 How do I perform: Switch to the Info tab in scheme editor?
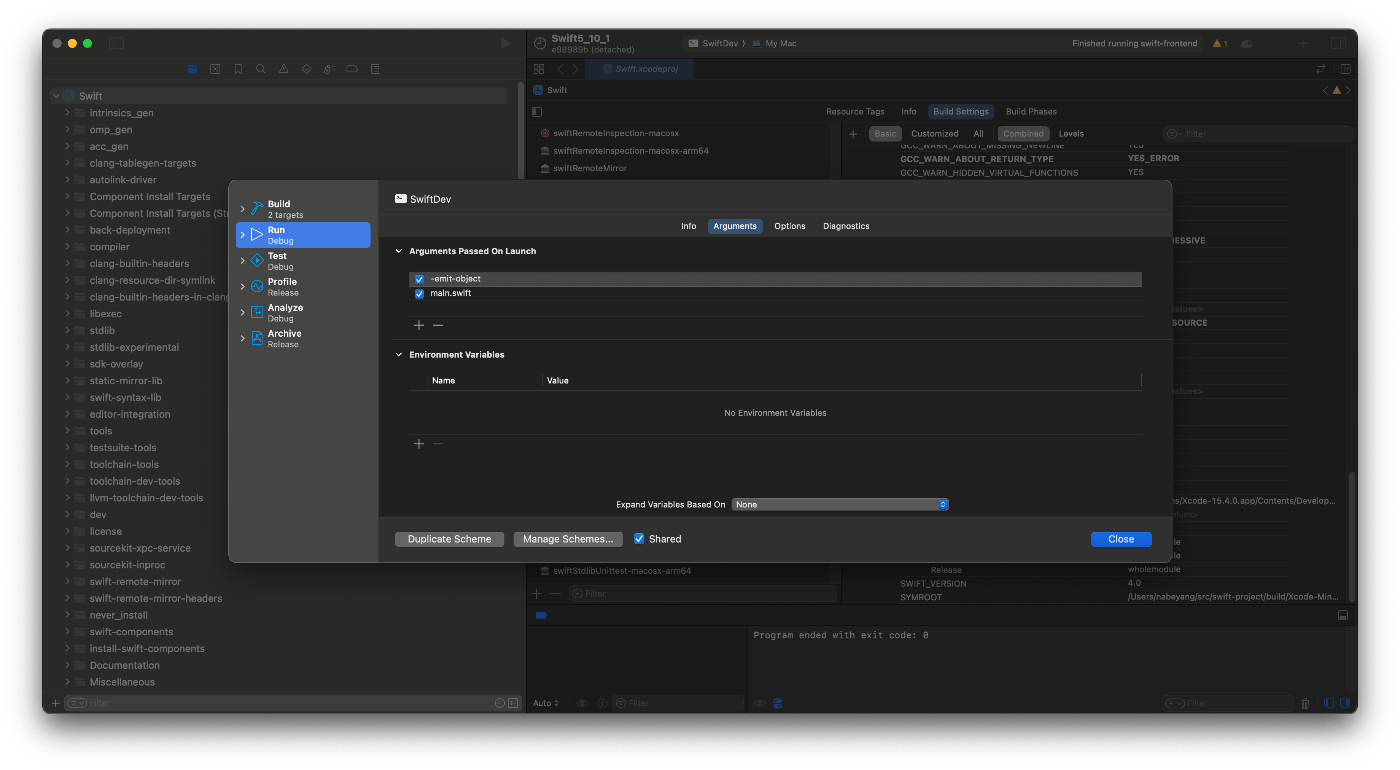click(x=689, y=227)
